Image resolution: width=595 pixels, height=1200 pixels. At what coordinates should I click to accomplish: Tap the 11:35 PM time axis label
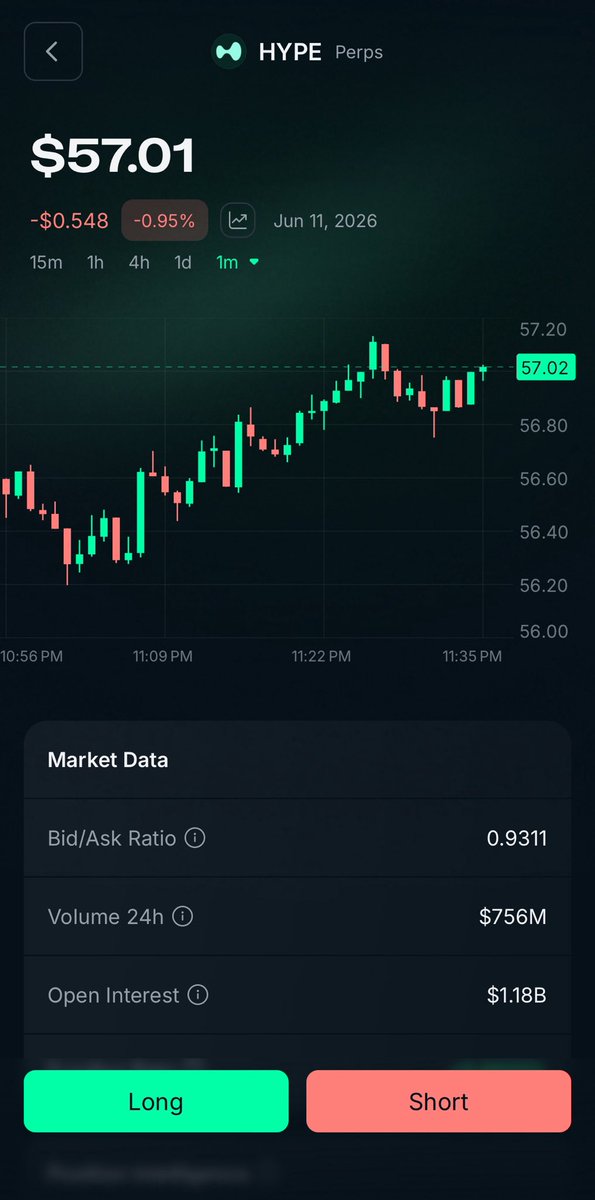472,656
